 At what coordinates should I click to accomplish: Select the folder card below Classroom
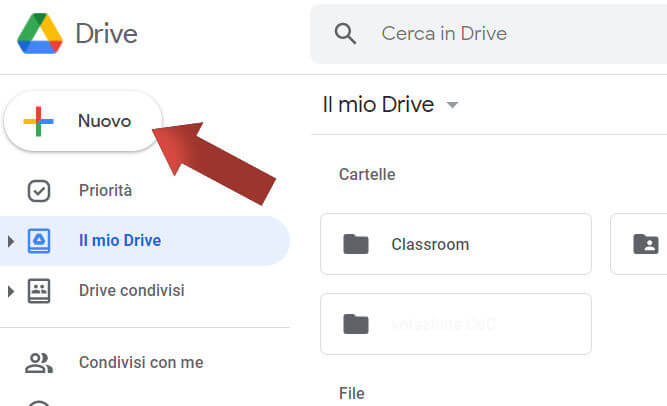pyautogui.click(x=456, y=324)
